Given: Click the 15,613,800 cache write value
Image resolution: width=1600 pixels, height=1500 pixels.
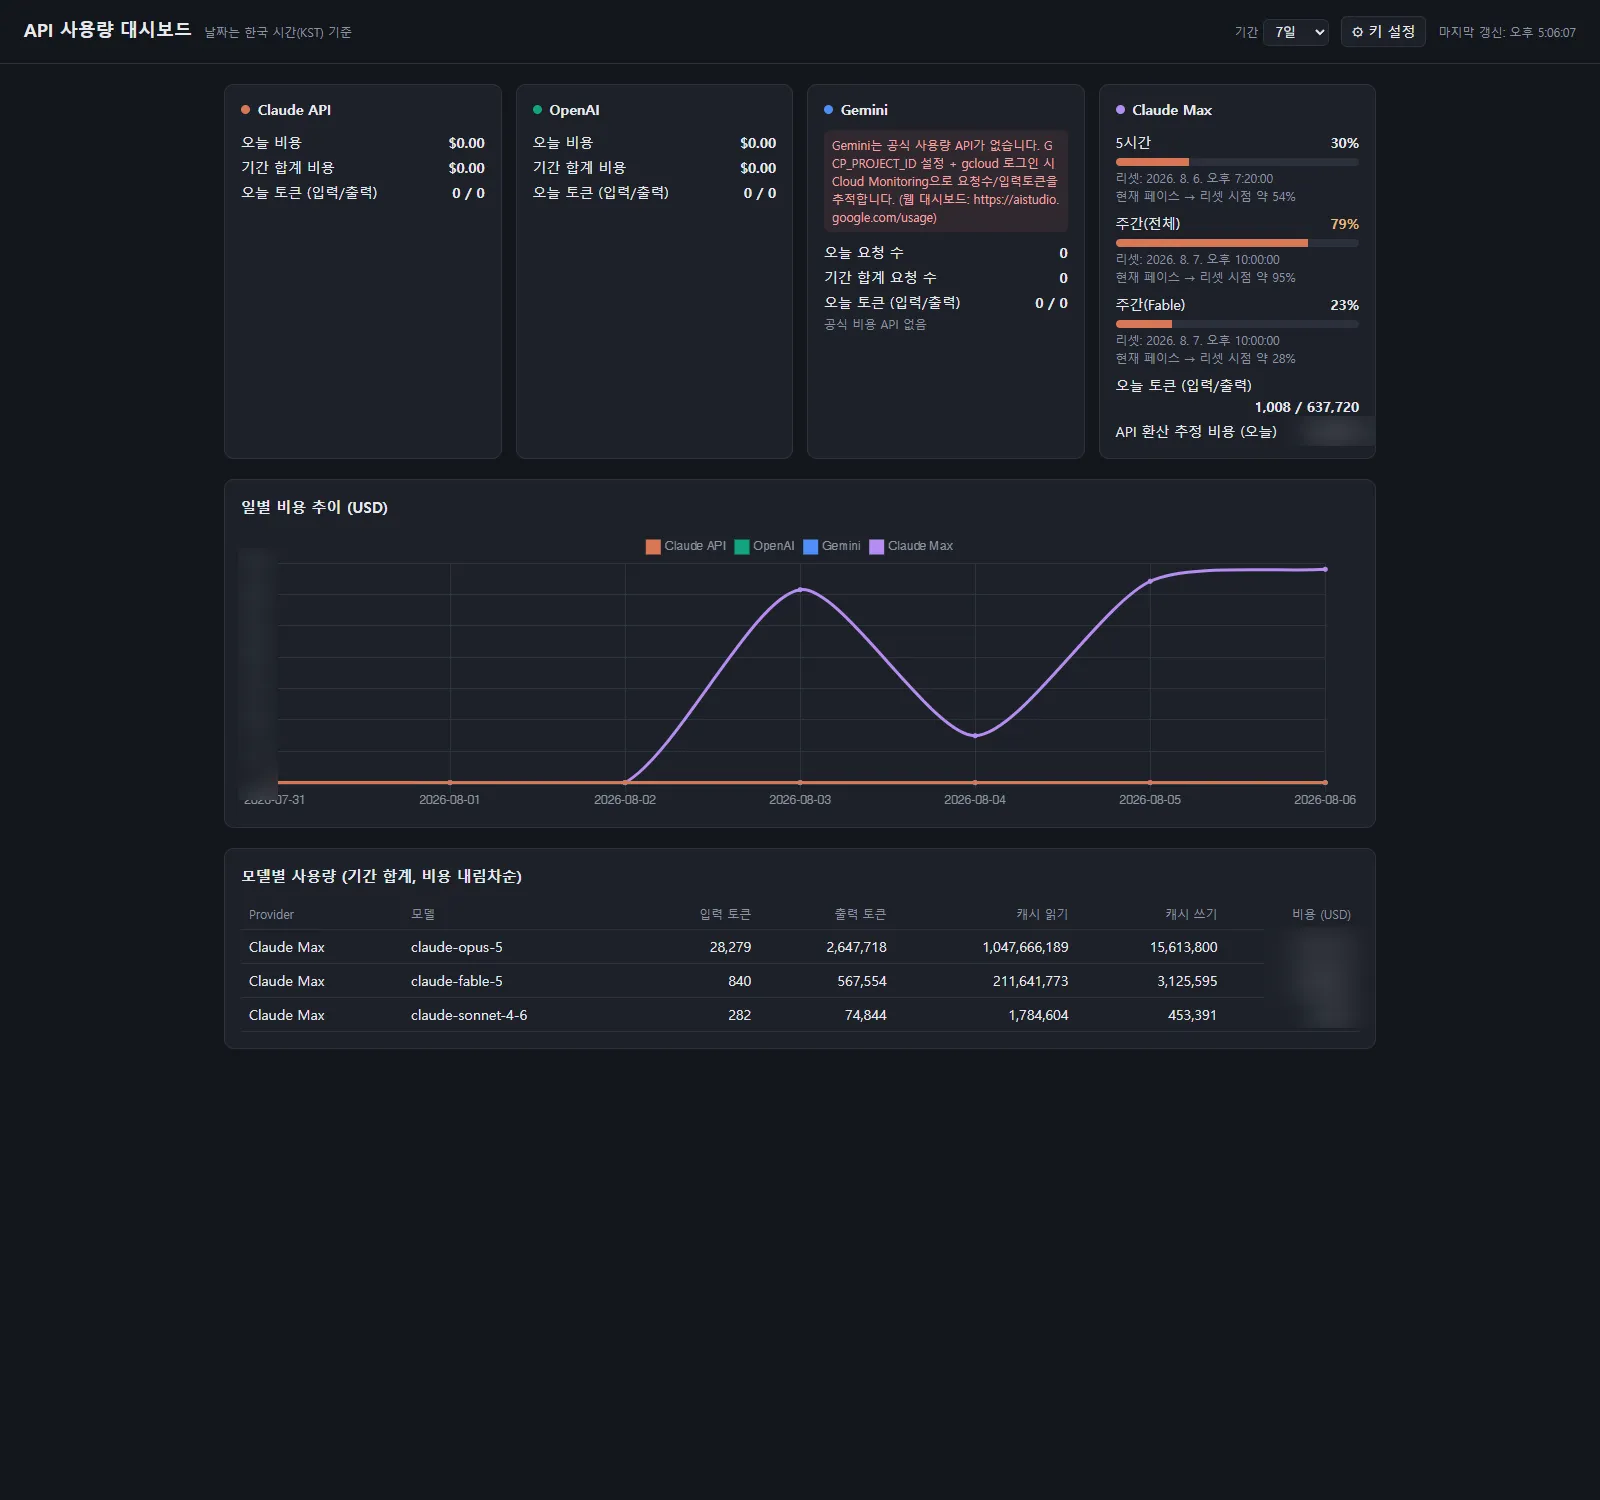Looking at the screenshot, I should coord(1183,947).
